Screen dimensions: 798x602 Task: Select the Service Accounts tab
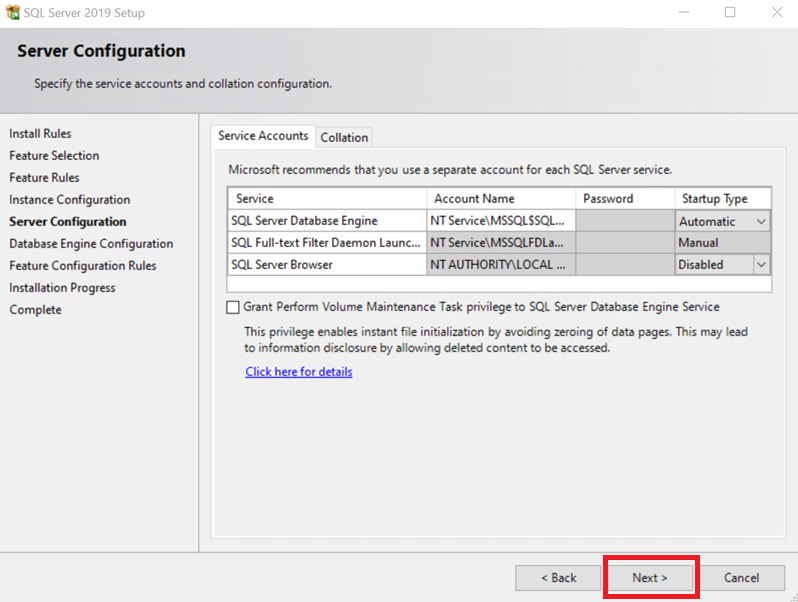(x=263, y=136)
